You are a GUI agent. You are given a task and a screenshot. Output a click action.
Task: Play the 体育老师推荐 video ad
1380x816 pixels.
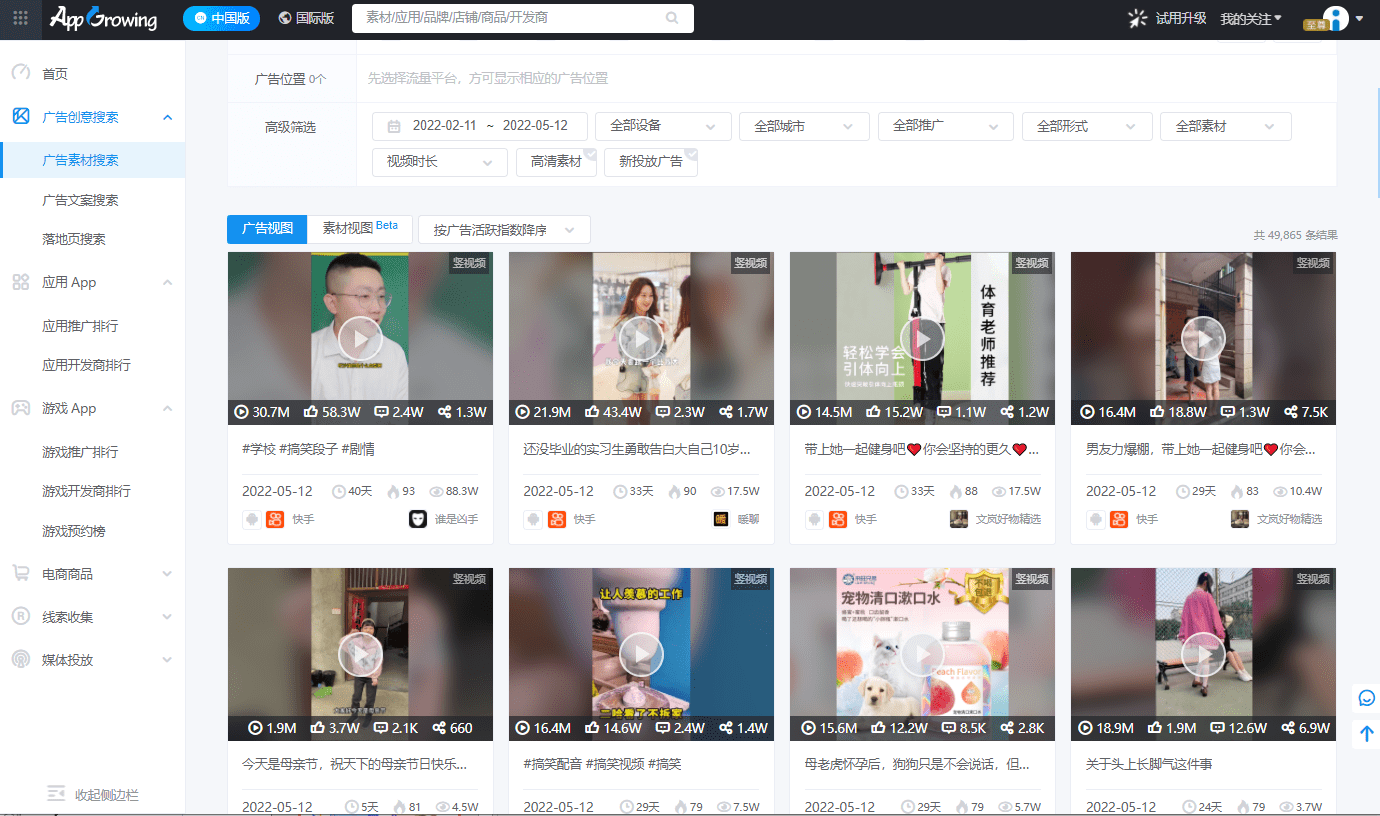click(922, 339)
